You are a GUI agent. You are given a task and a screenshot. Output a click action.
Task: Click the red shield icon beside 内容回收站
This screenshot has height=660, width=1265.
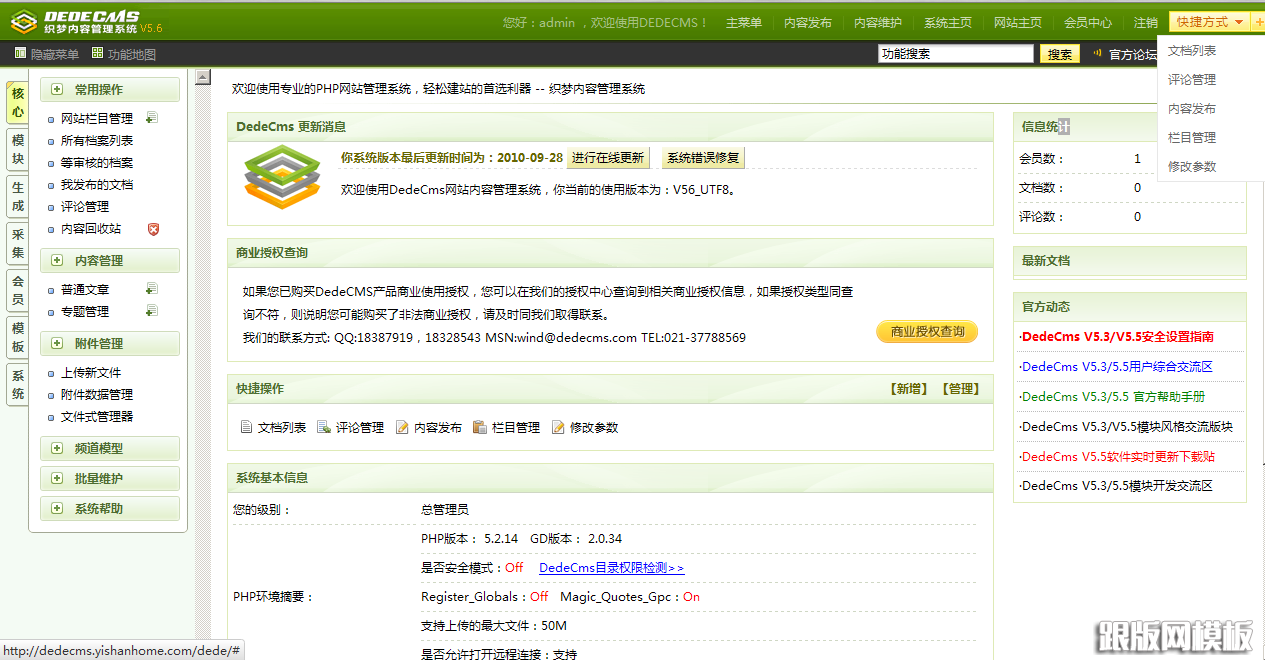tap(153, 229)
